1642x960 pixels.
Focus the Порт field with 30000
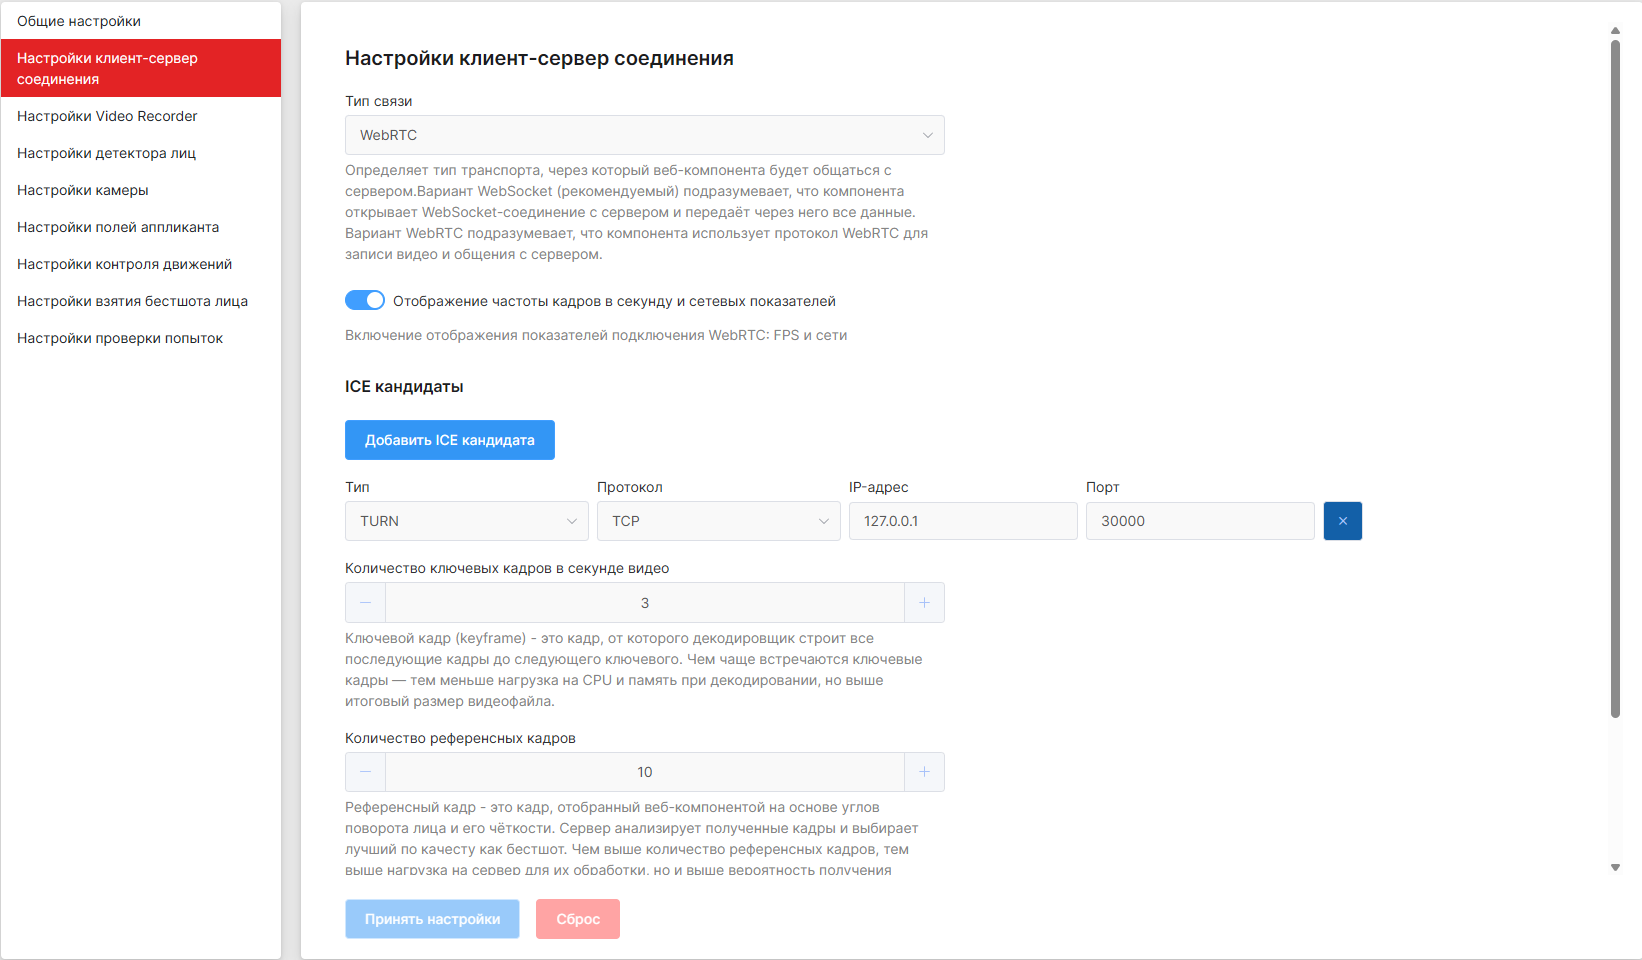click(1199, 521)
